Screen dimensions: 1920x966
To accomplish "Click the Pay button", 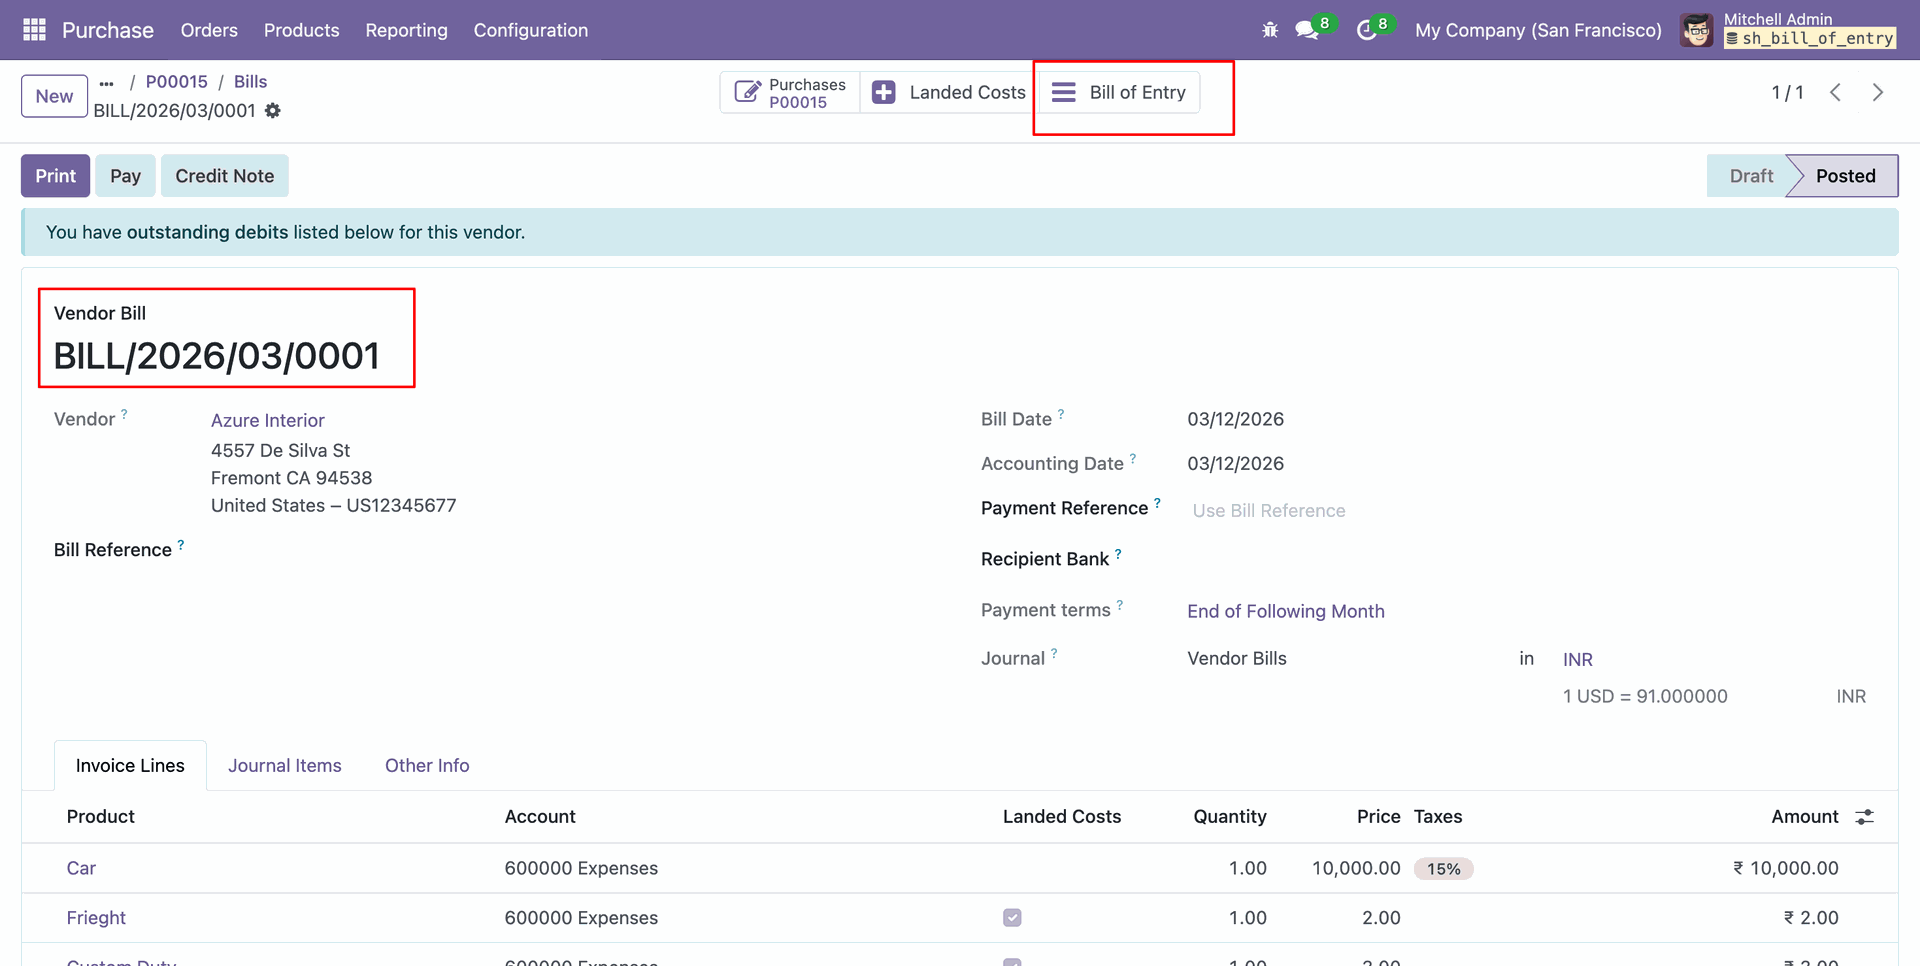I will tap(125, 176).
